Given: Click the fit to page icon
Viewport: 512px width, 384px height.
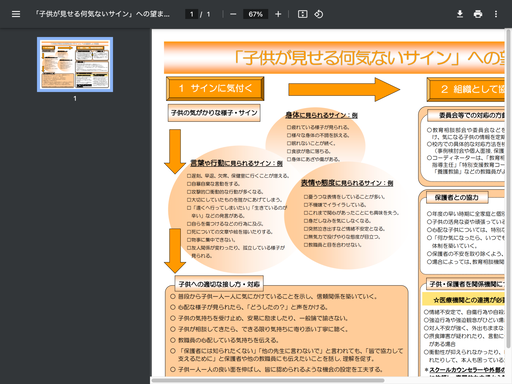Looking at the screenshot, I should click(302, 14).
